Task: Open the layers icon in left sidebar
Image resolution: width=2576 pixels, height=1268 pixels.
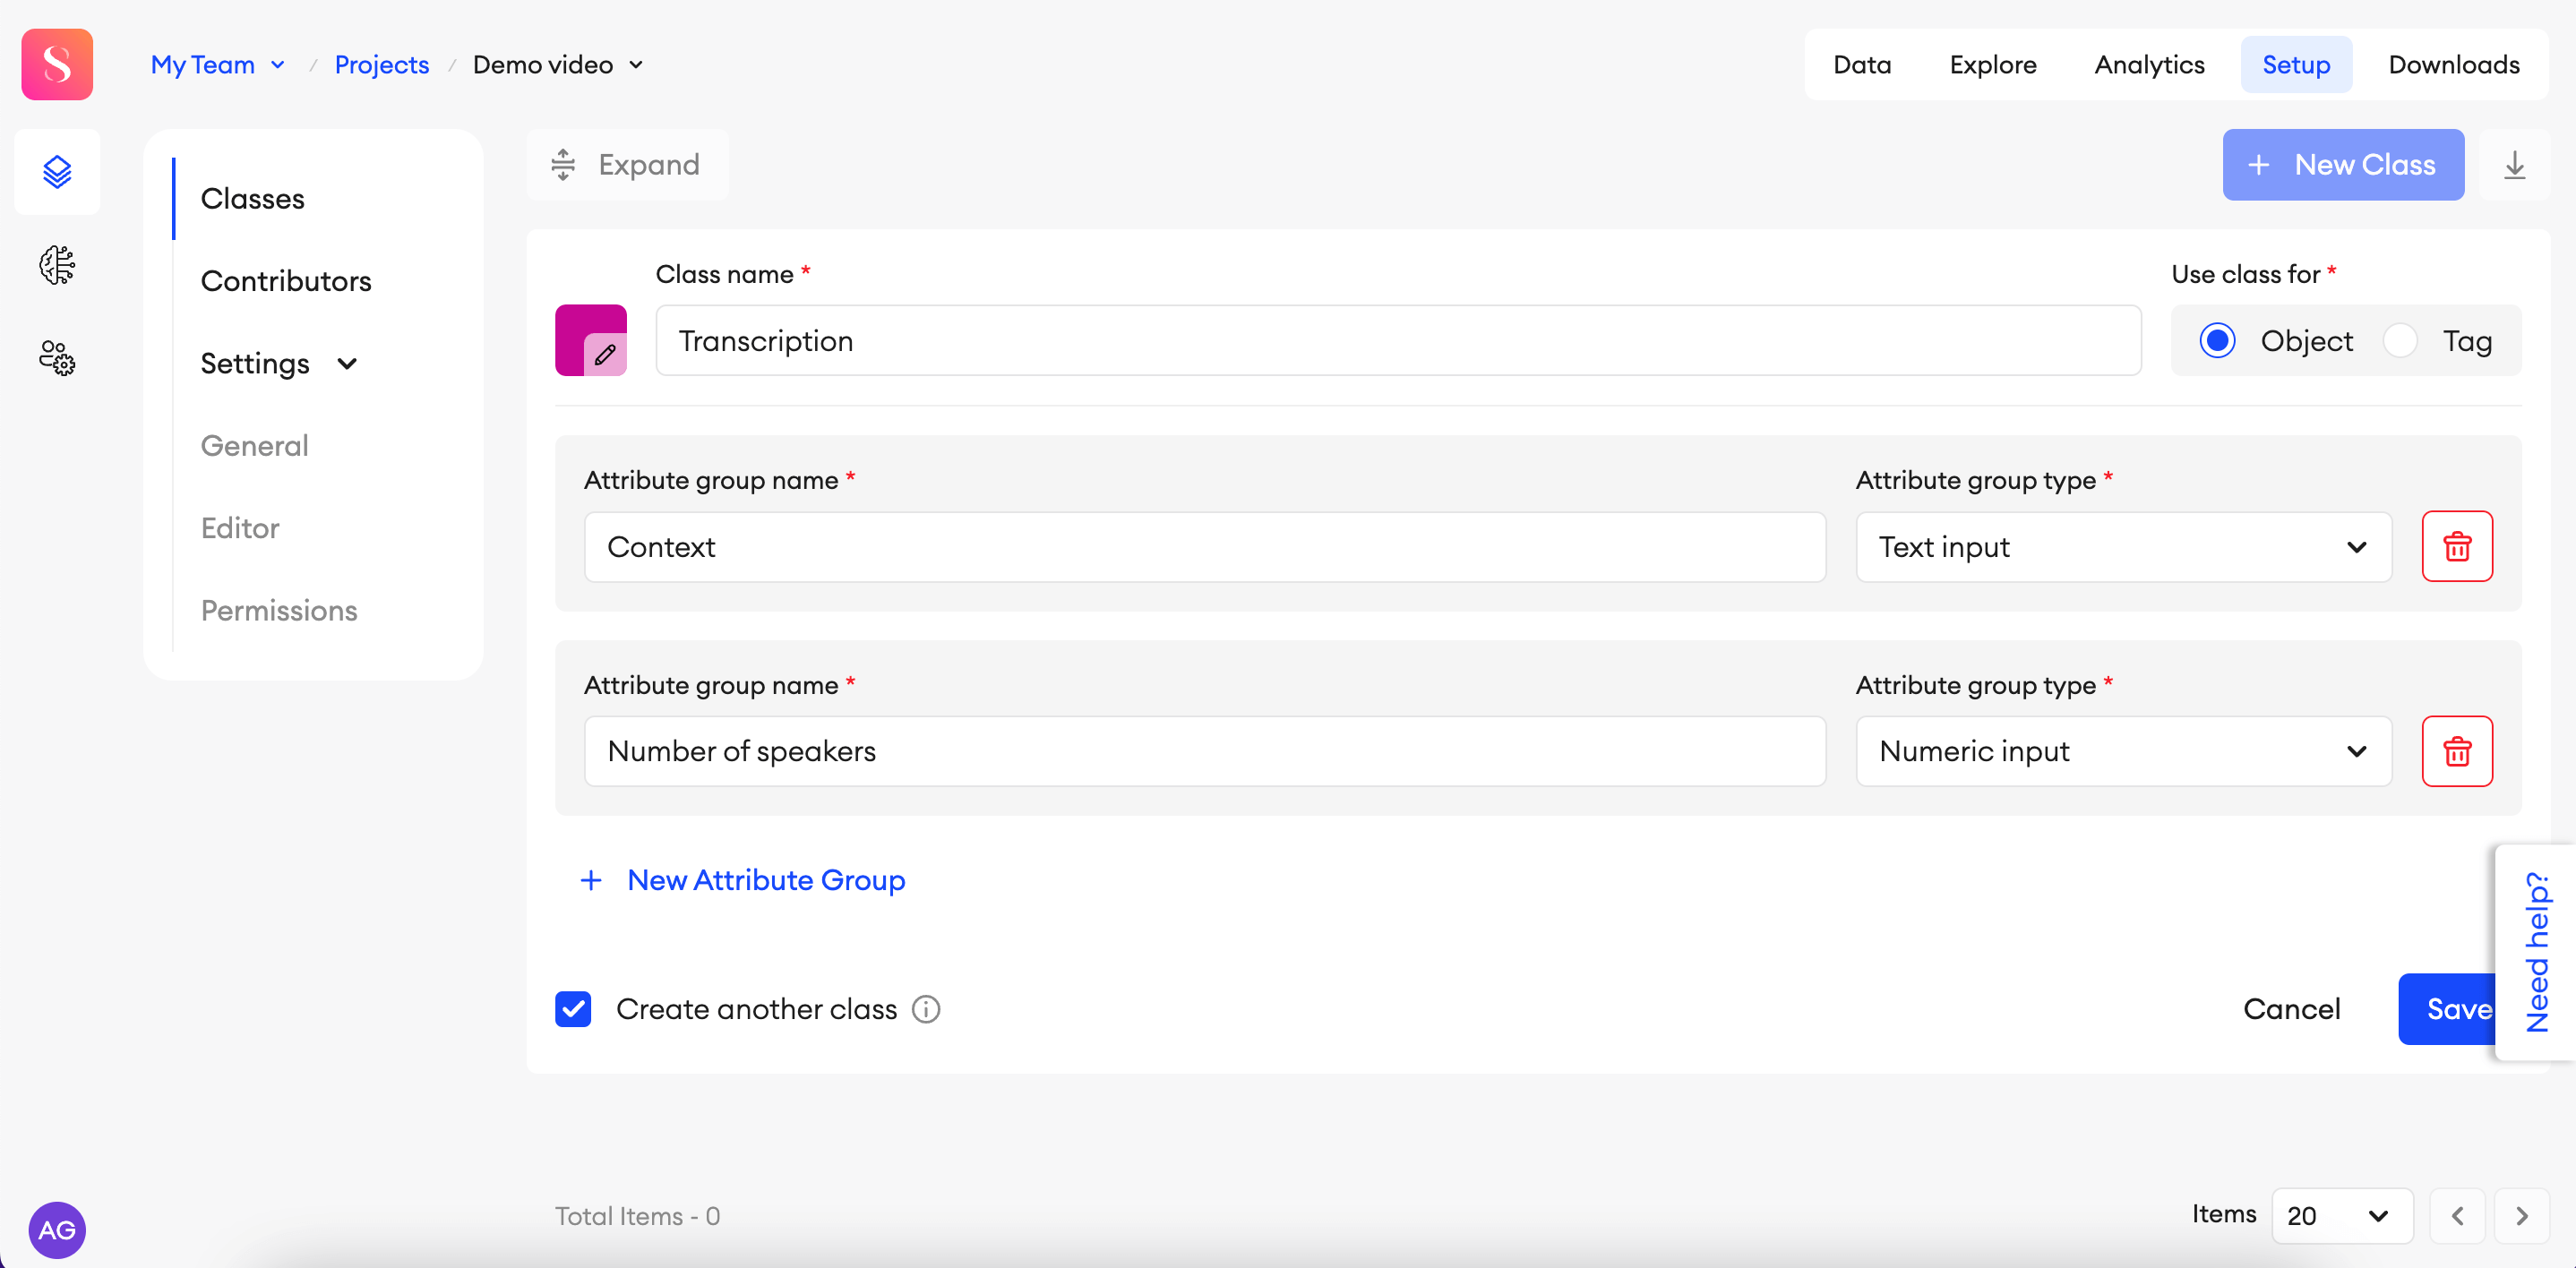Action: 57,171
